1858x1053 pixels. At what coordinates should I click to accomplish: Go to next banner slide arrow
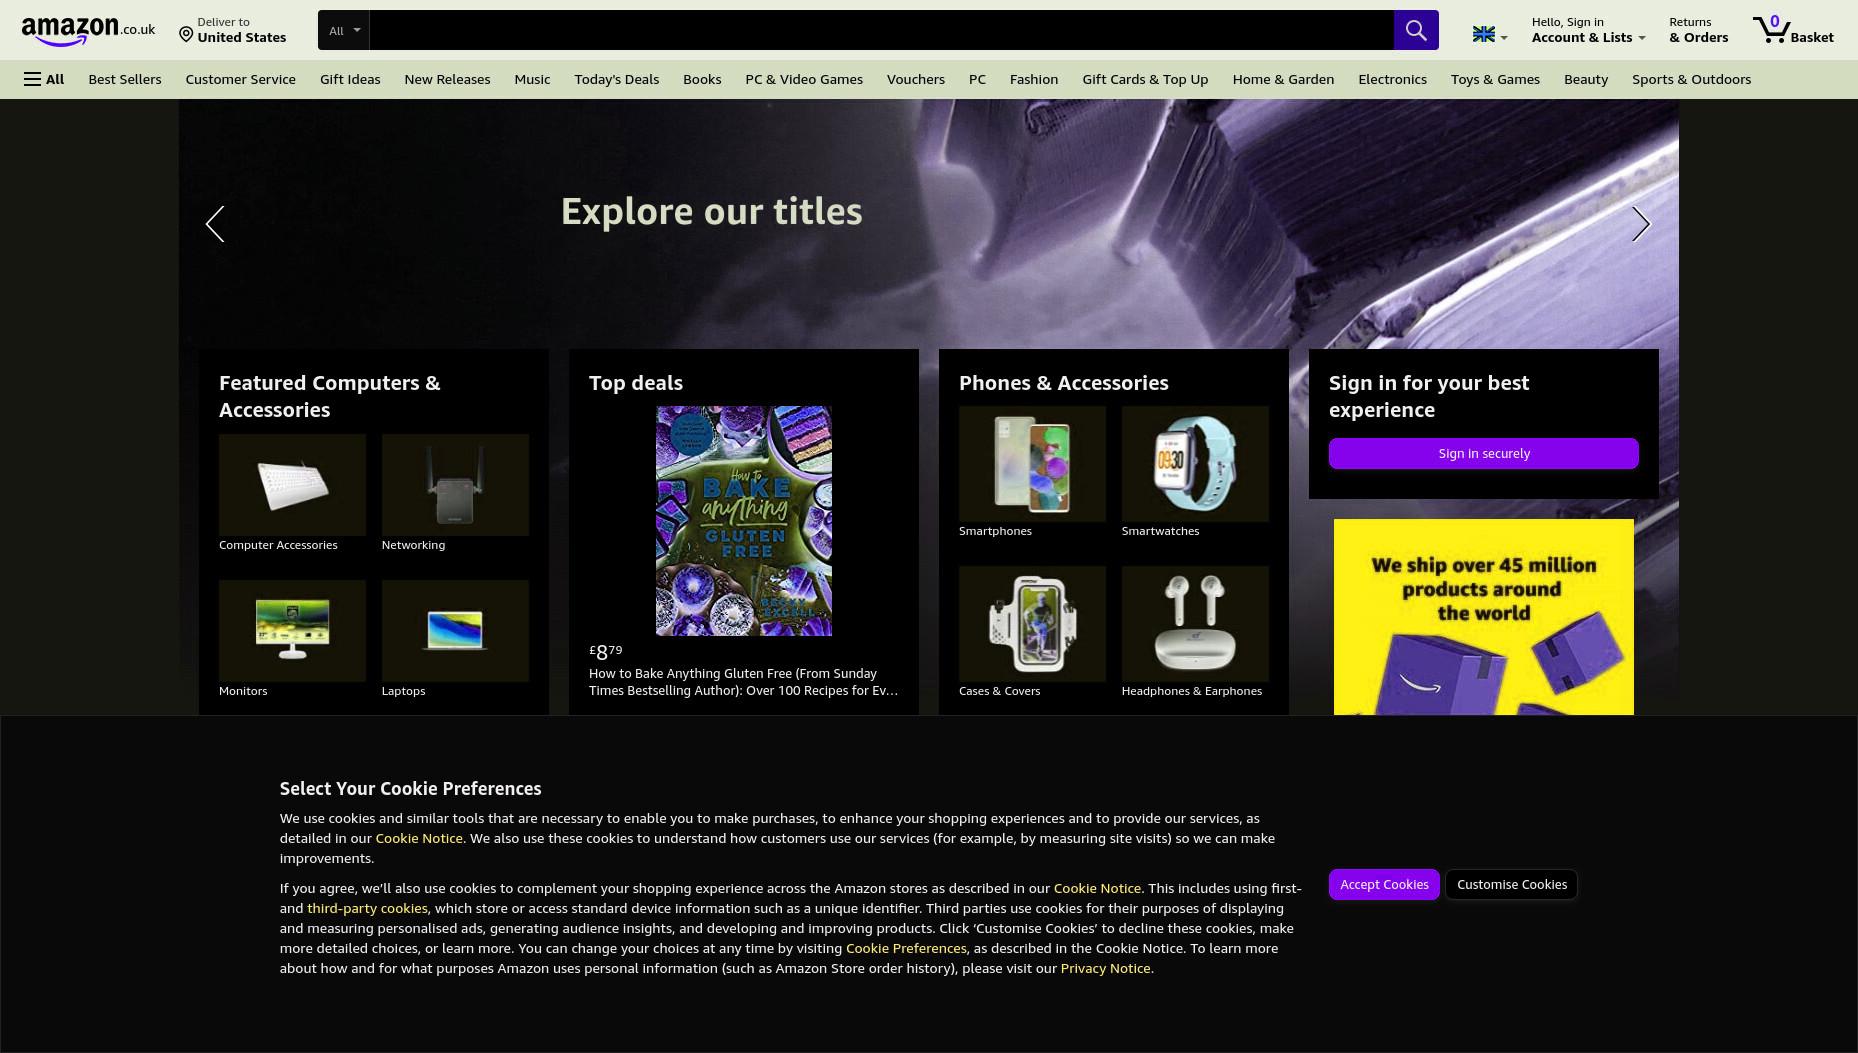coord(1641,224)
